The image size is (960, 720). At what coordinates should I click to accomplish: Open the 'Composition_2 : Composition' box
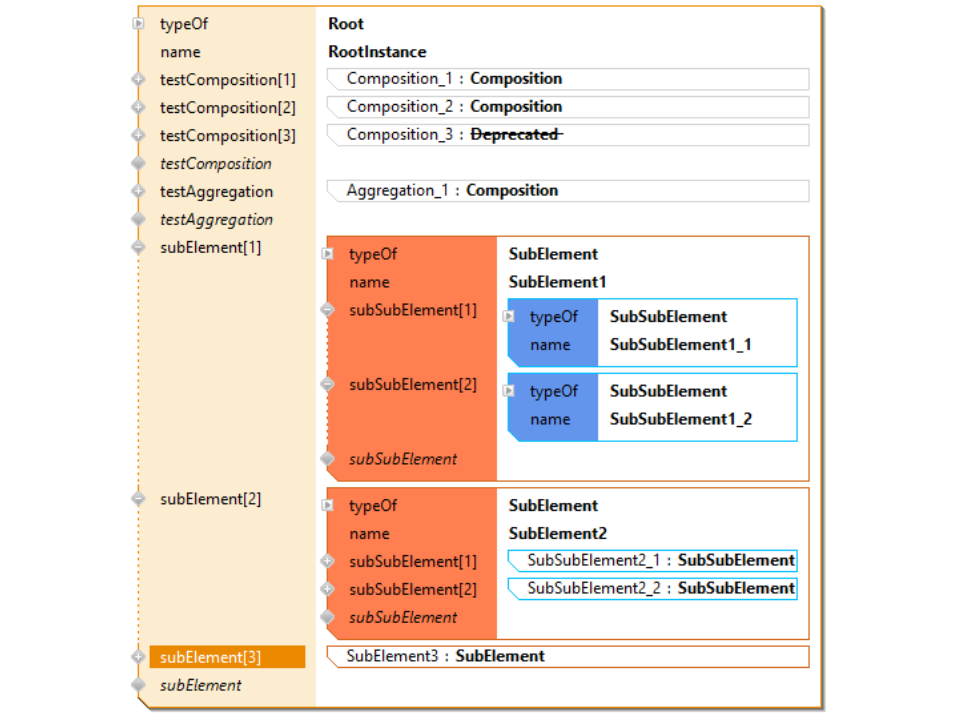(568, 107)
